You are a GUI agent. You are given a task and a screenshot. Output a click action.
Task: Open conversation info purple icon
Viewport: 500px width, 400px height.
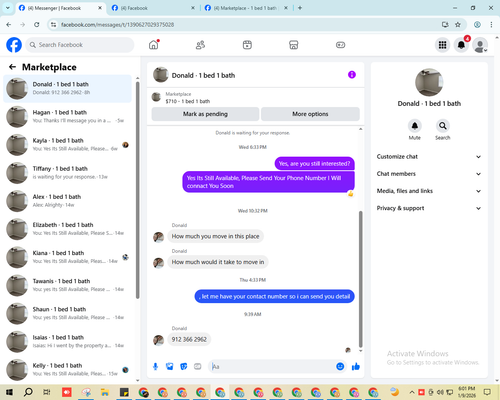tap(352, 75)
